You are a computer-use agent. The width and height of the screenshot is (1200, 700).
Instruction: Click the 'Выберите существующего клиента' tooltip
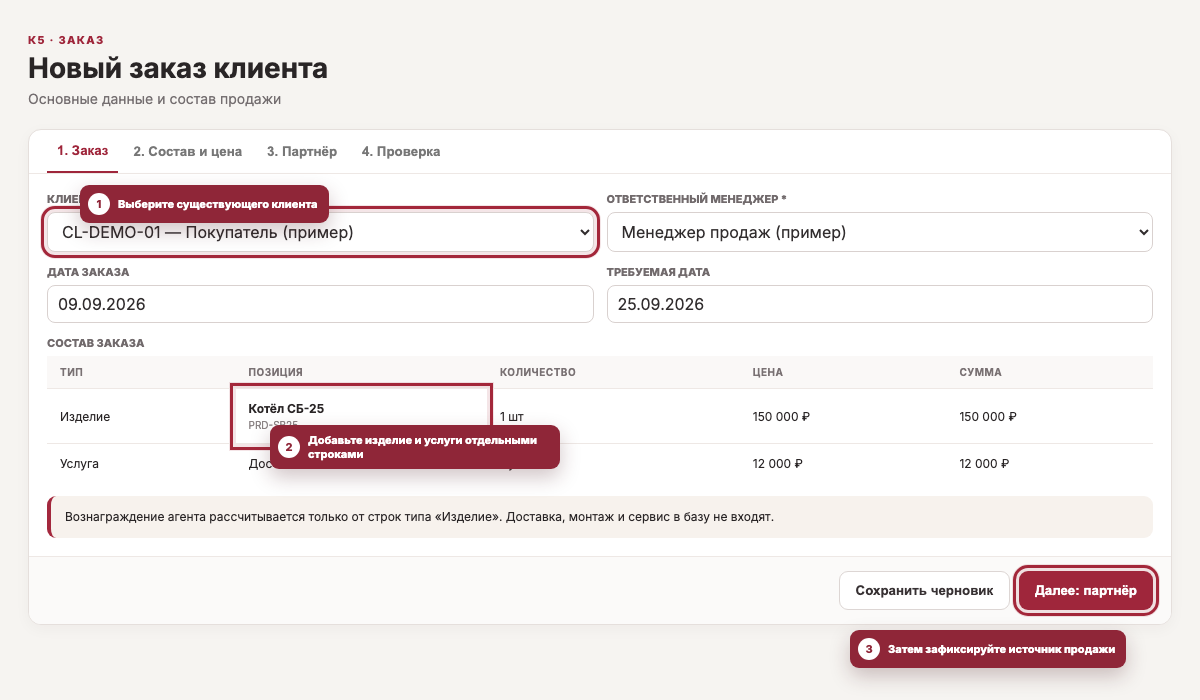point(204,204)
